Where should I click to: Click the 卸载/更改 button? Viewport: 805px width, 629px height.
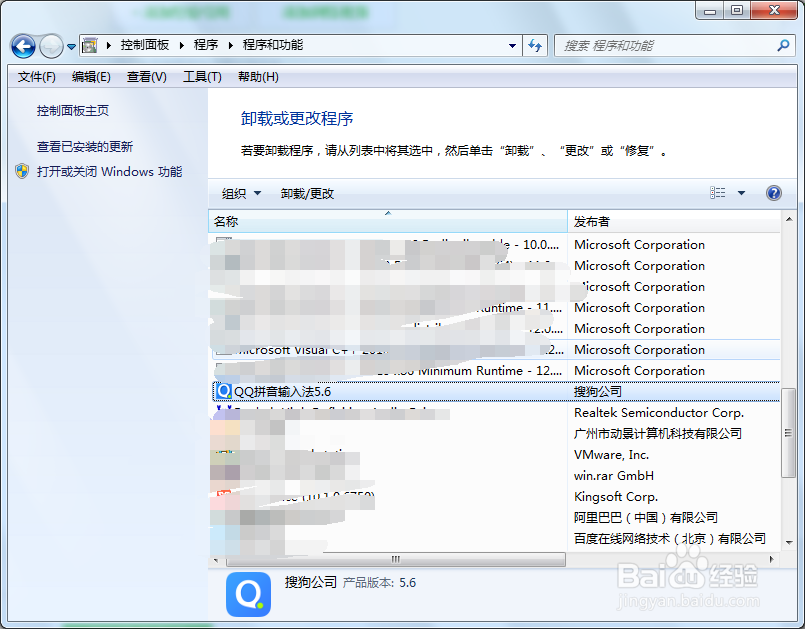(x=307, y=194)
